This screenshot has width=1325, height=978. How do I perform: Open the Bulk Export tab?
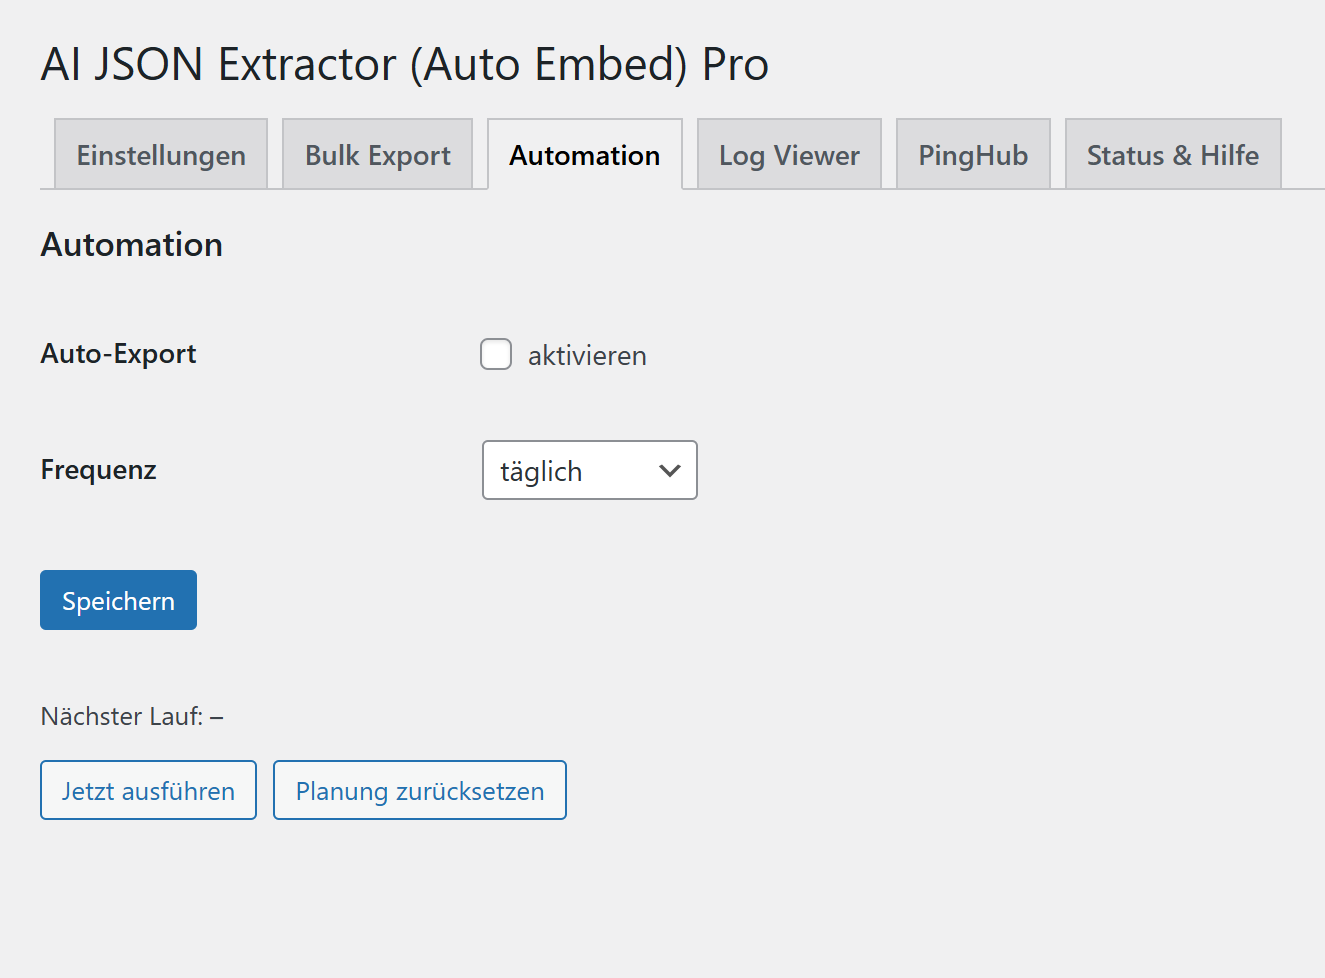pos(377,155)
